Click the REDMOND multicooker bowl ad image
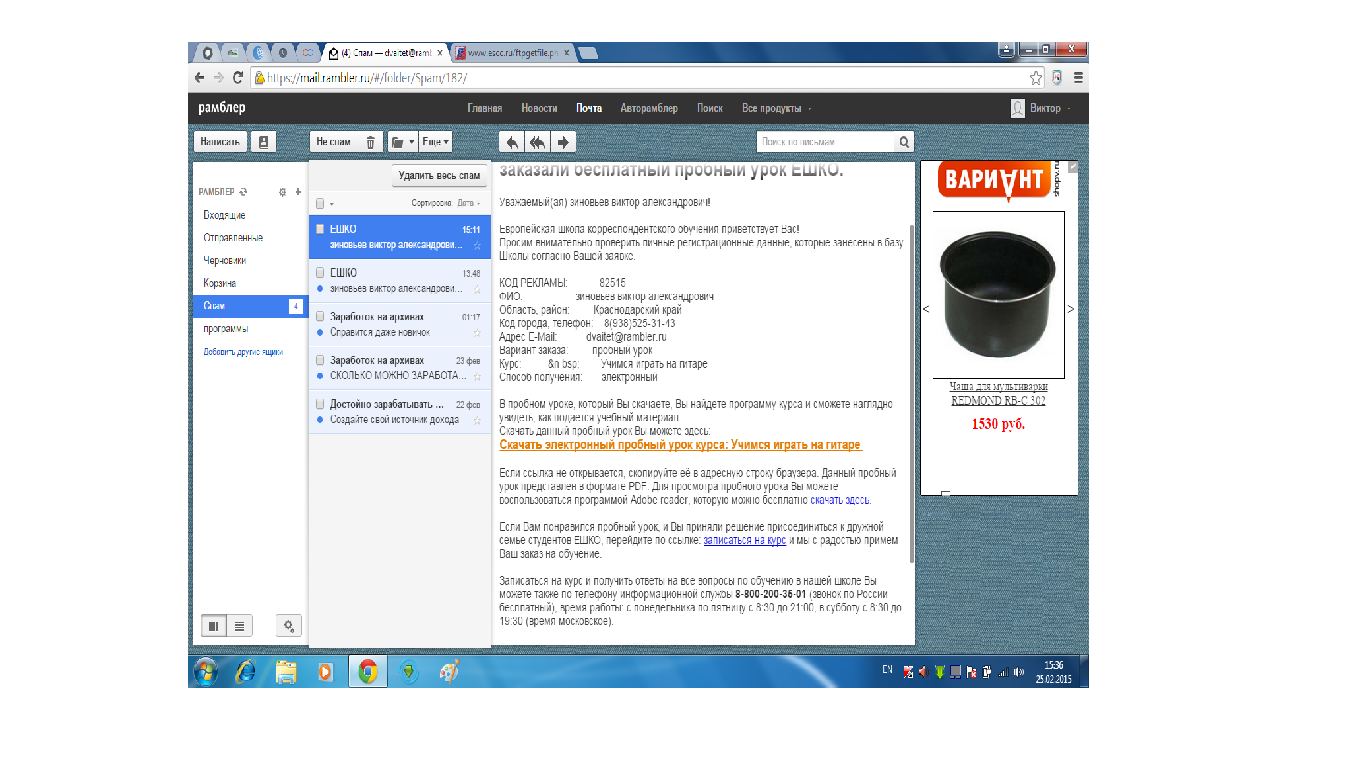 [998, 293]
